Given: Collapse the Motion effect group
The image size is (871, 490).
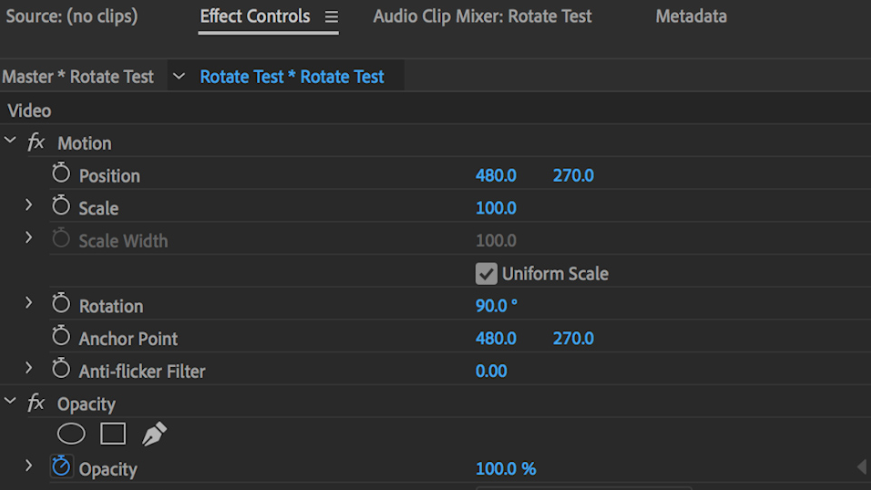Looking at the screenshot, I should 11,142.
